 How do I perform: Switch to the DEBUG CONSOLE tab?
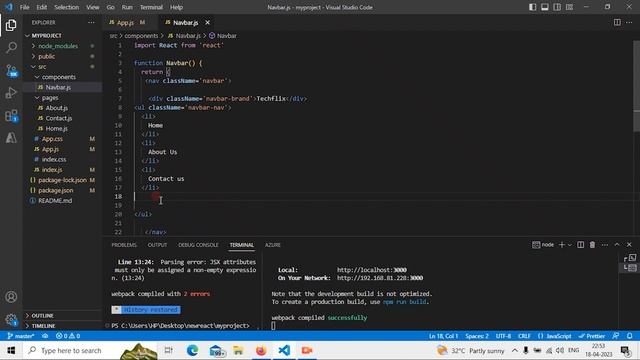[x=198, y=245]
